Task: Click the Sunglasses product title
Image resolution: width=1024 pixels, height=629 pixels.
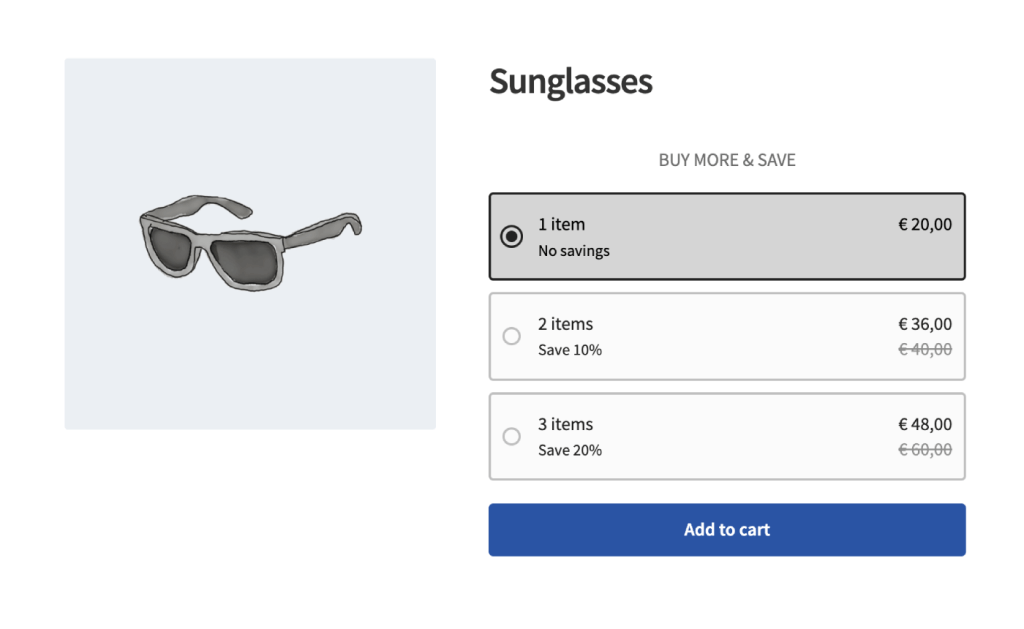Action: (x=570, y=82)
